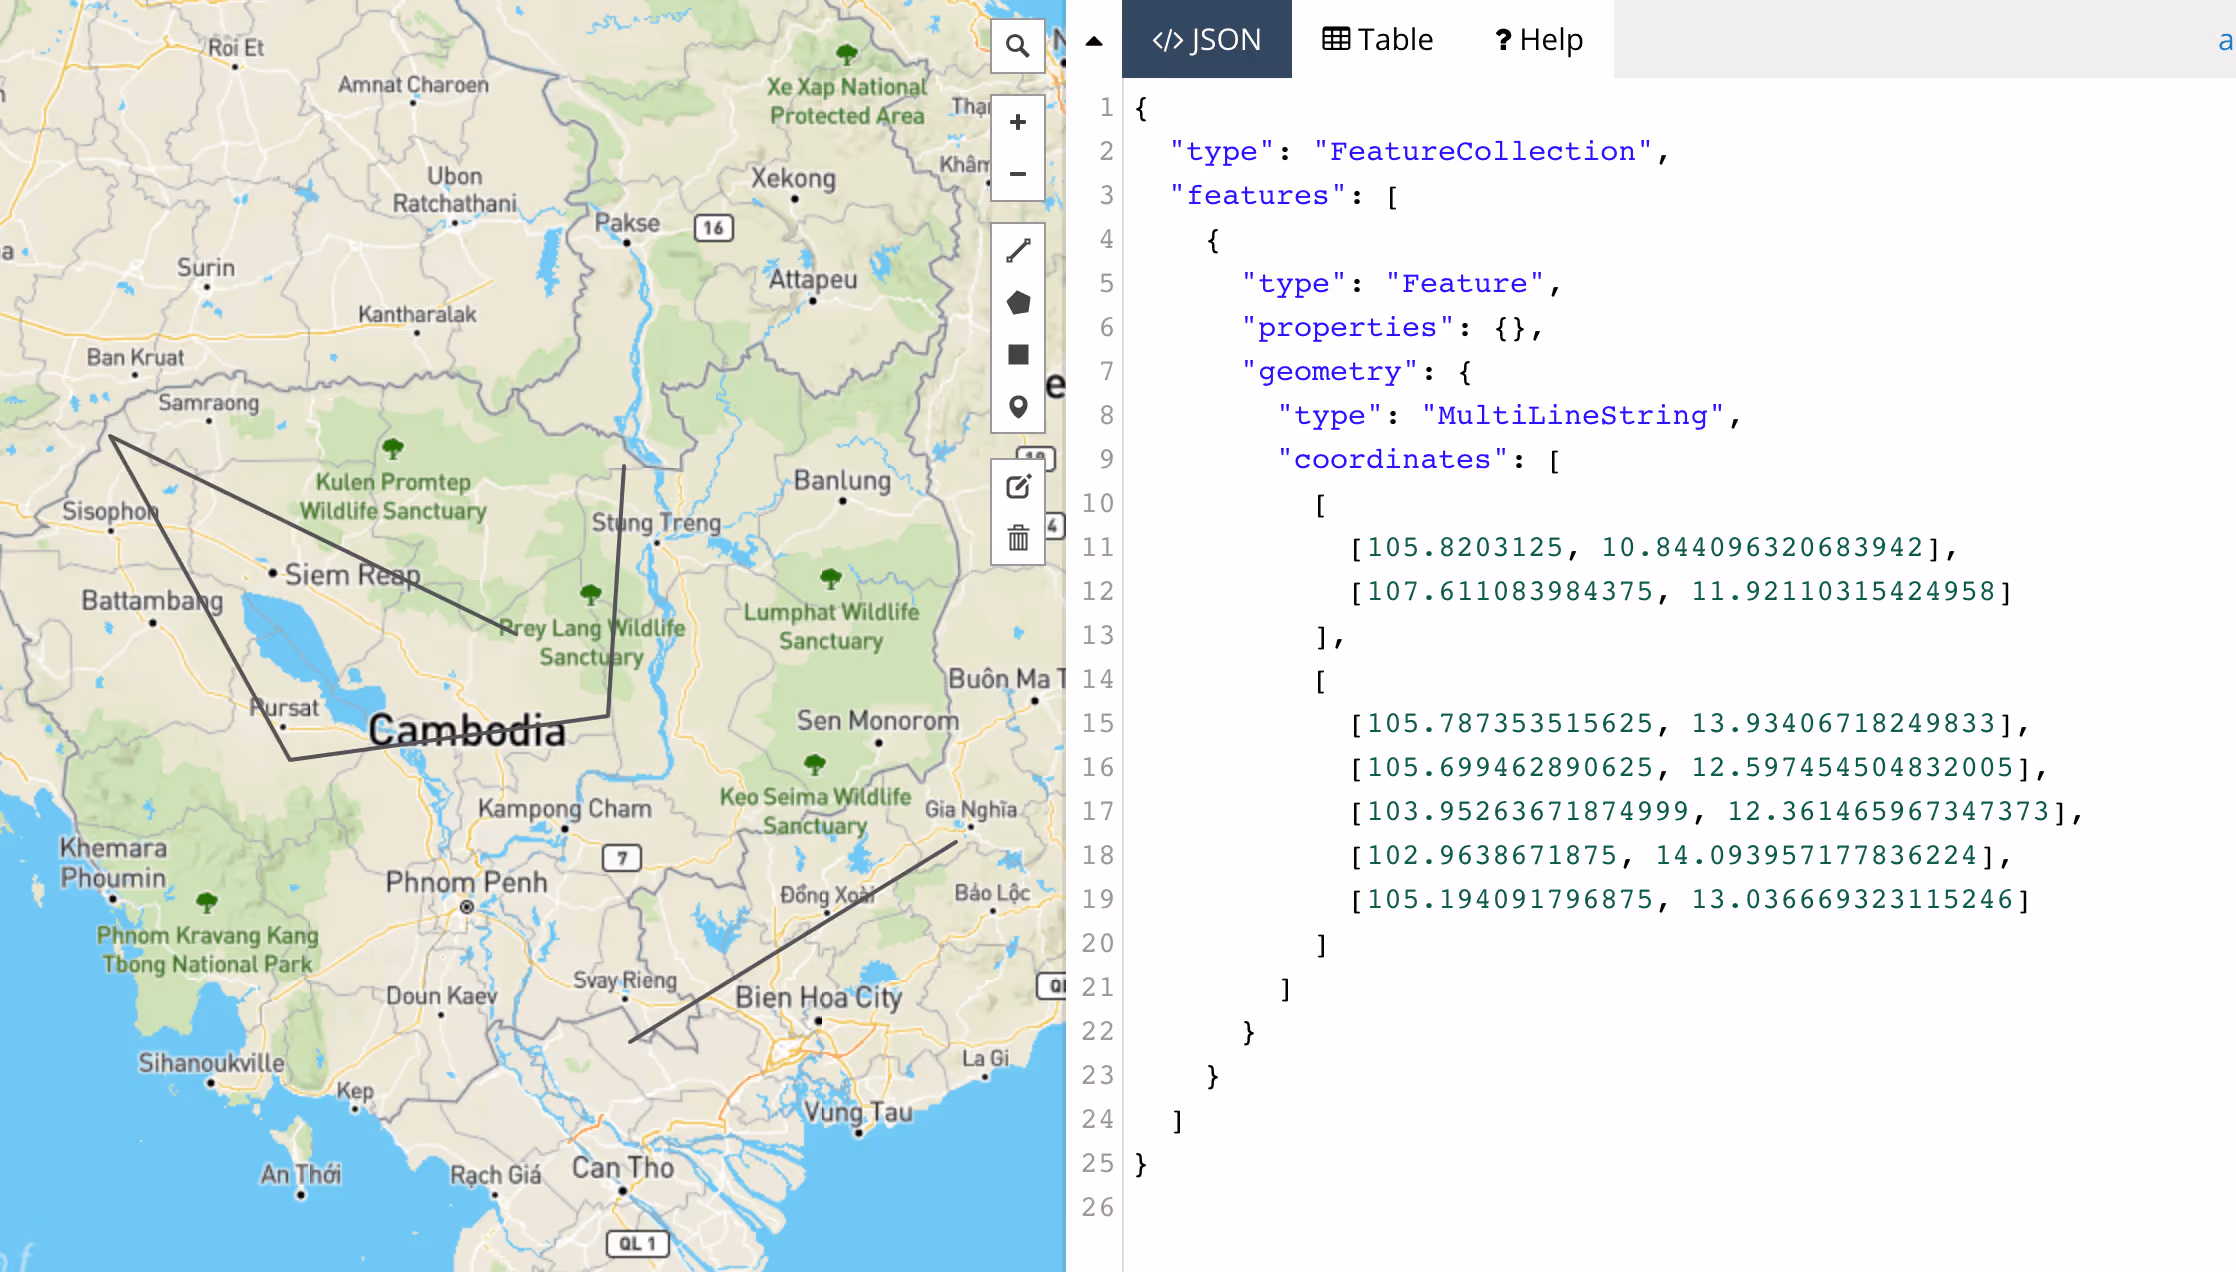Click the Surin map label
Screen dimensions: 2236x1272
pyautogui.click(x=206, y=267)
